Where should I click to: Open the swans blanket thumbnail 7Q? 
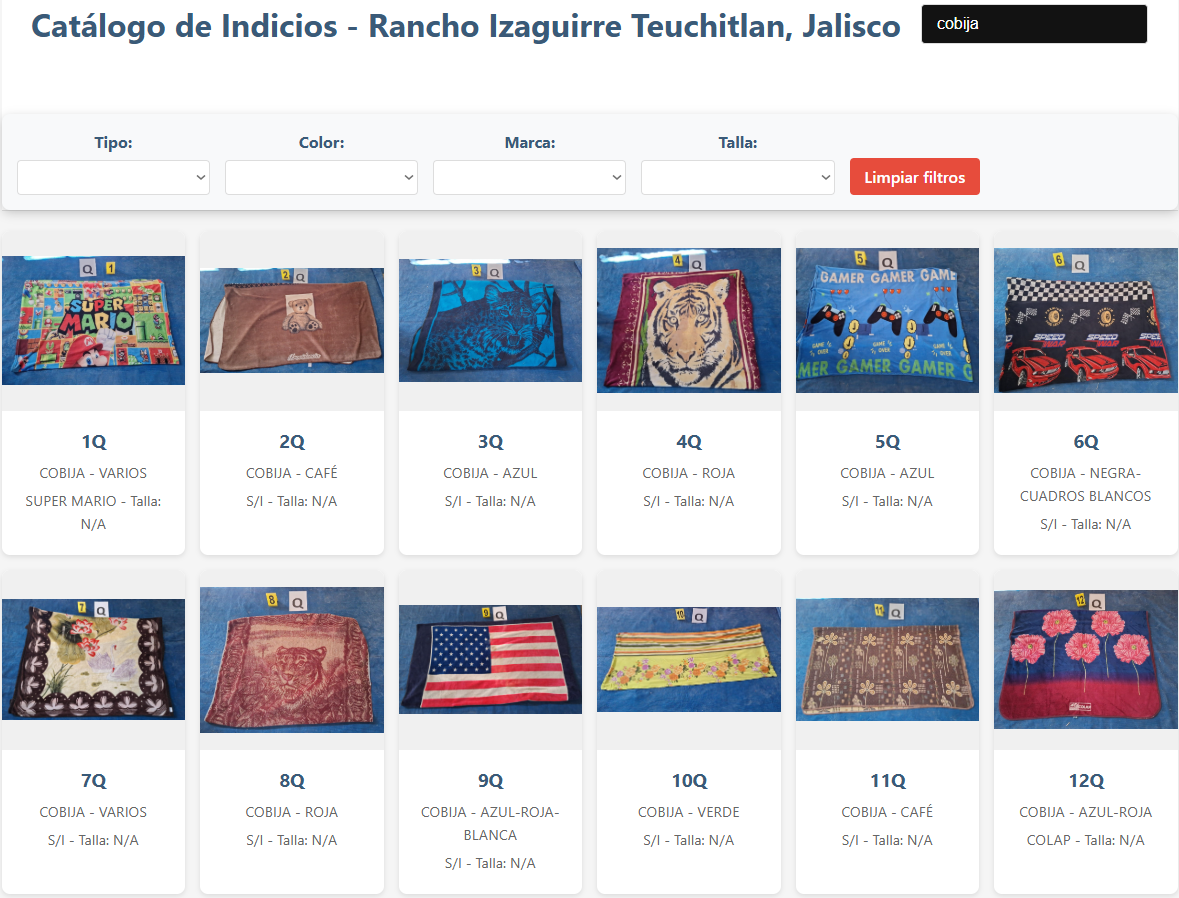(93, 660)
